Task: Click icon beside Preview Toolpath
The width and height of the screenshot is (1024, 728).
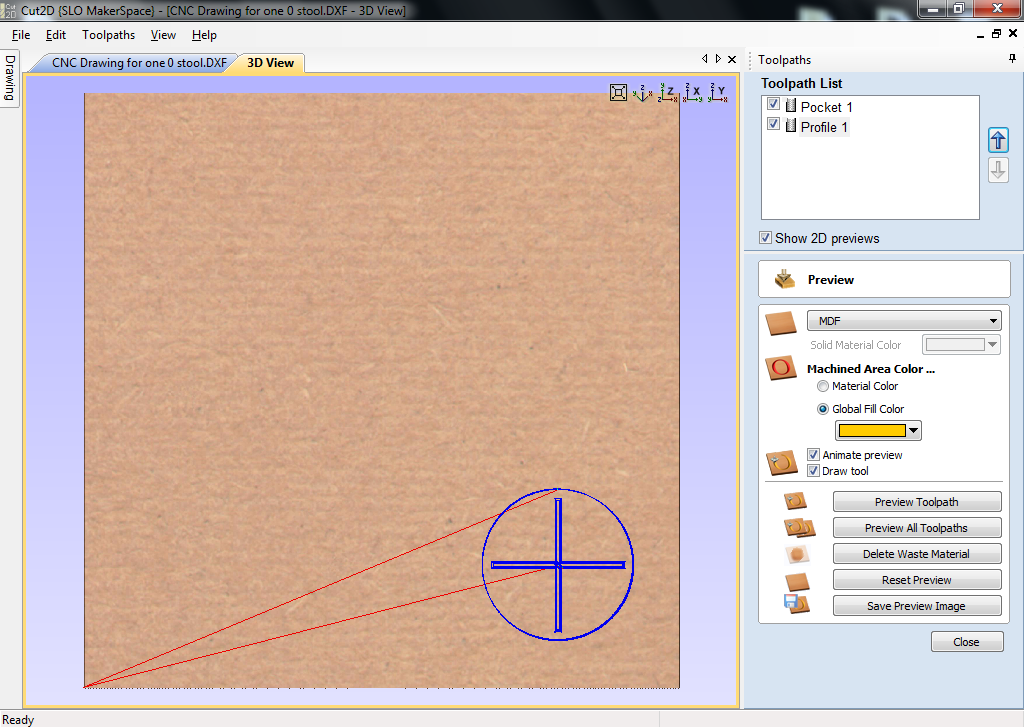Action: pos(795,501)
